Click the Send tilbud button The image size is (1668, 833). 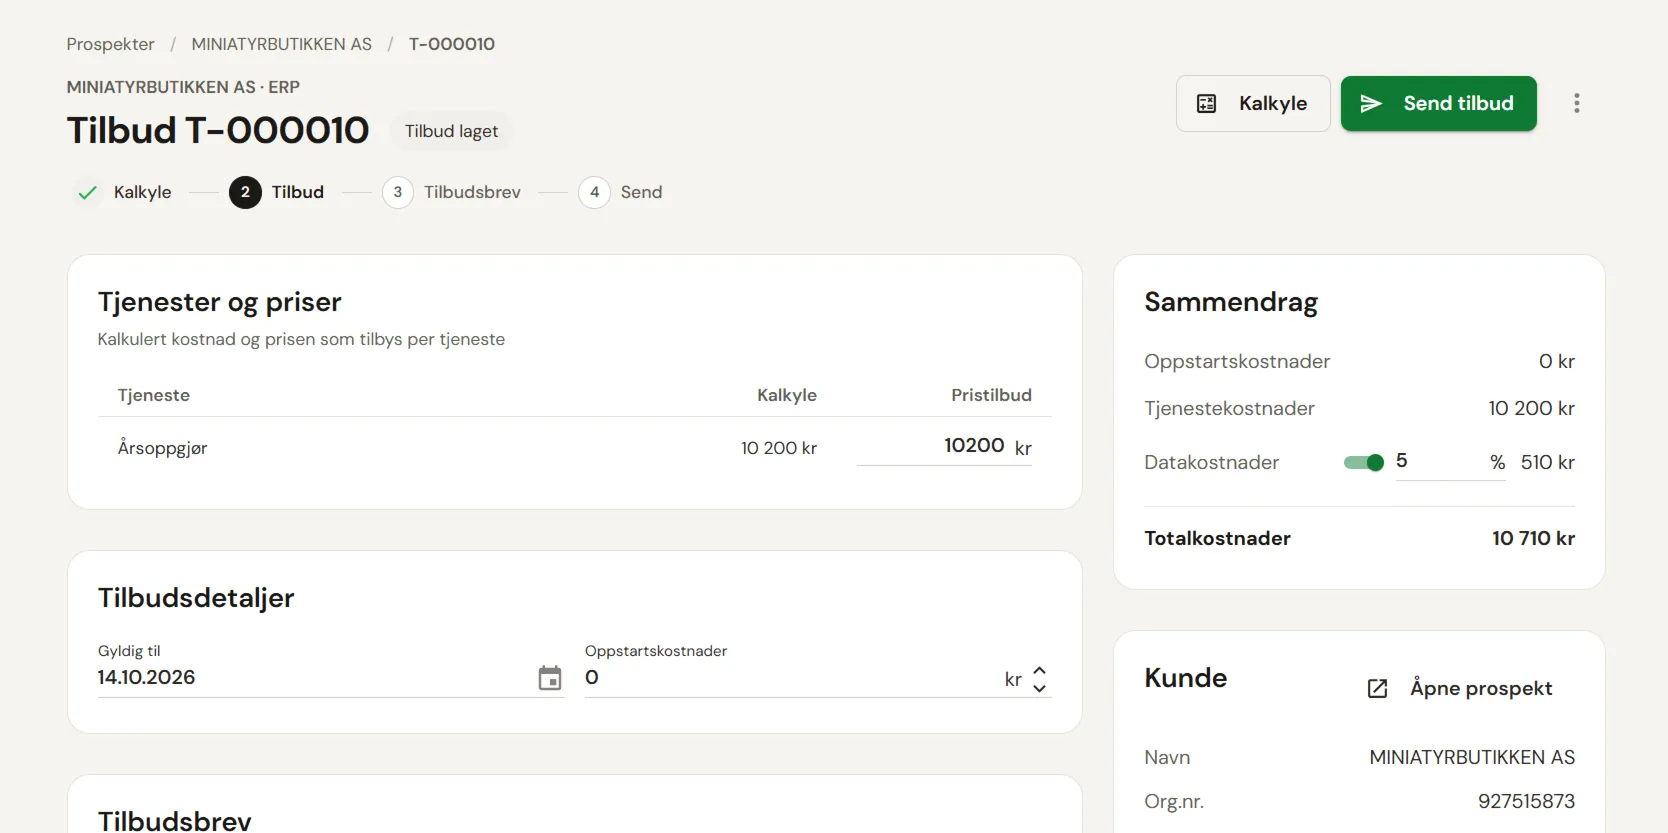click(1438, 103)
